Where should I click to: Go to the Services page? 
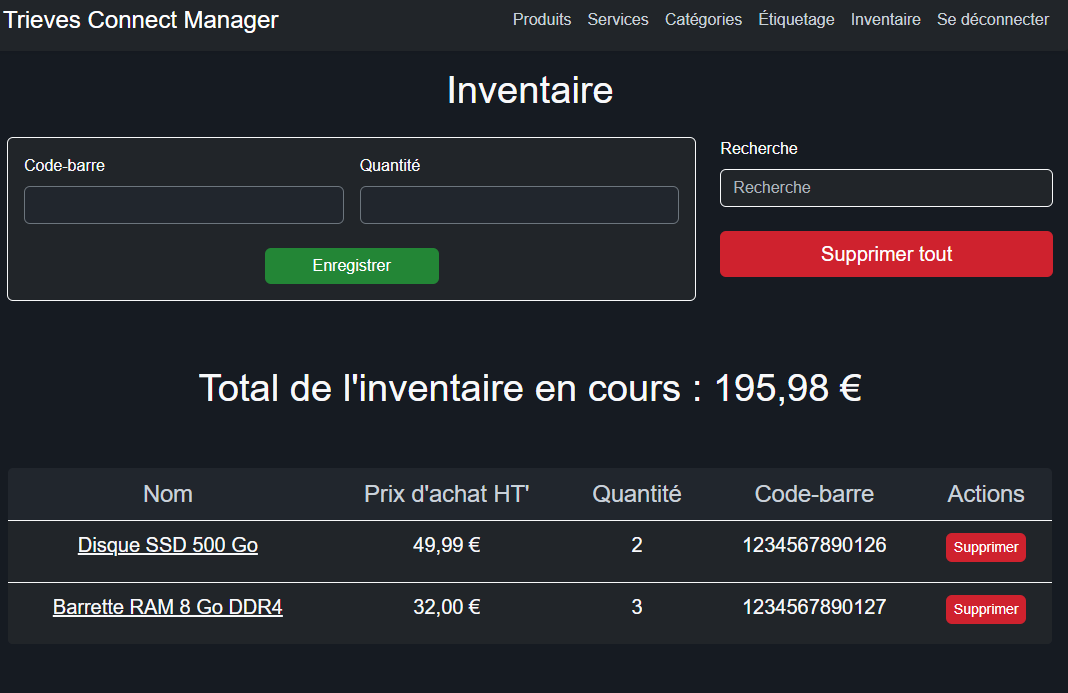[x=618, y=20]
